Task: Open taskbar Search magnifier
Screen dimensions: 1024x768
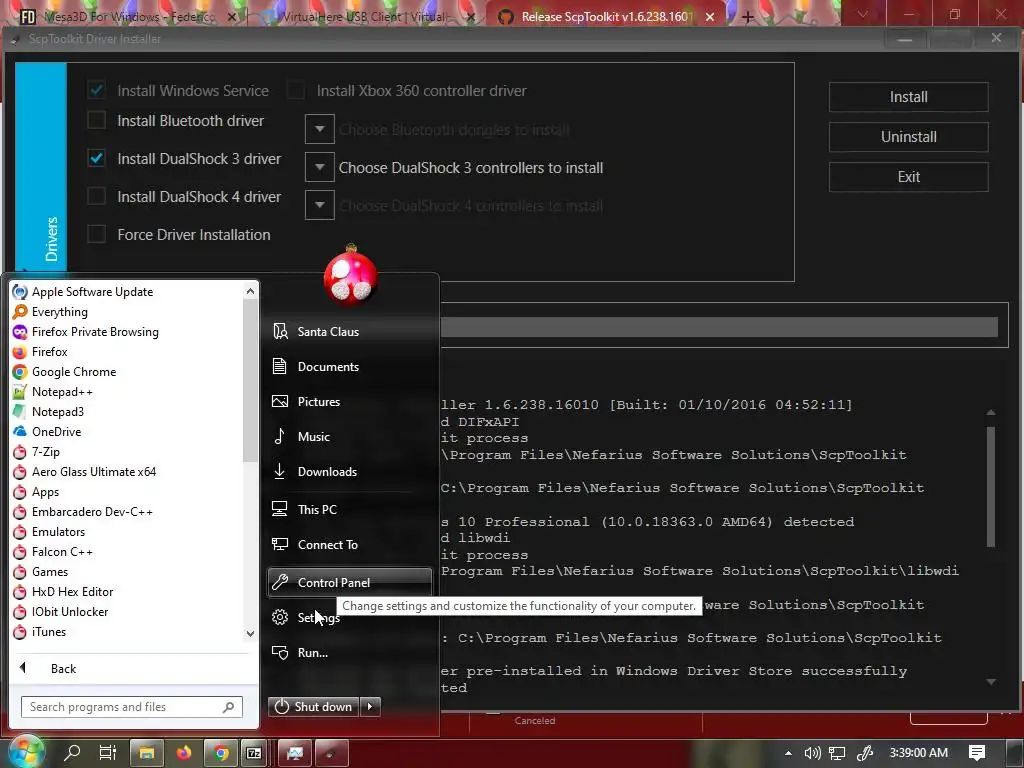Action: point(72,752)
